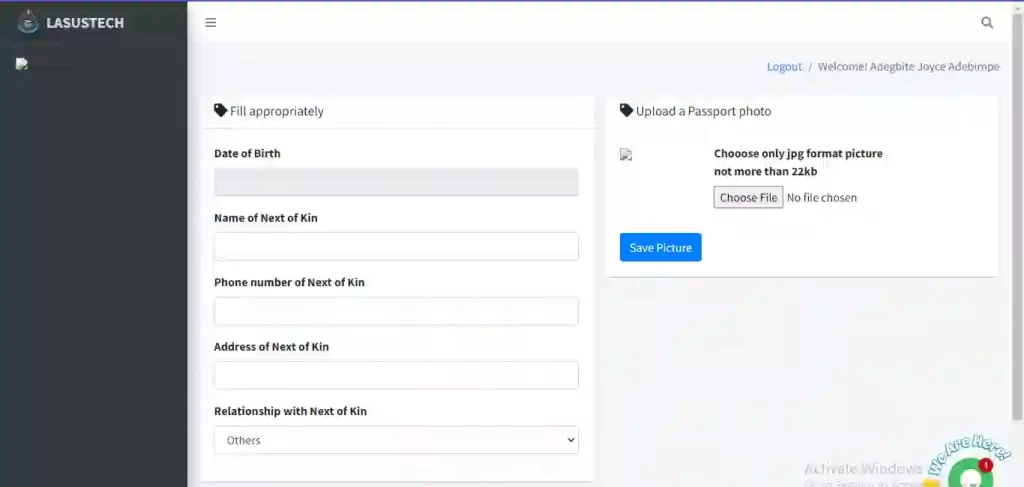
Task: Open the search magnifier icon
Action: [x=987, y=23]
